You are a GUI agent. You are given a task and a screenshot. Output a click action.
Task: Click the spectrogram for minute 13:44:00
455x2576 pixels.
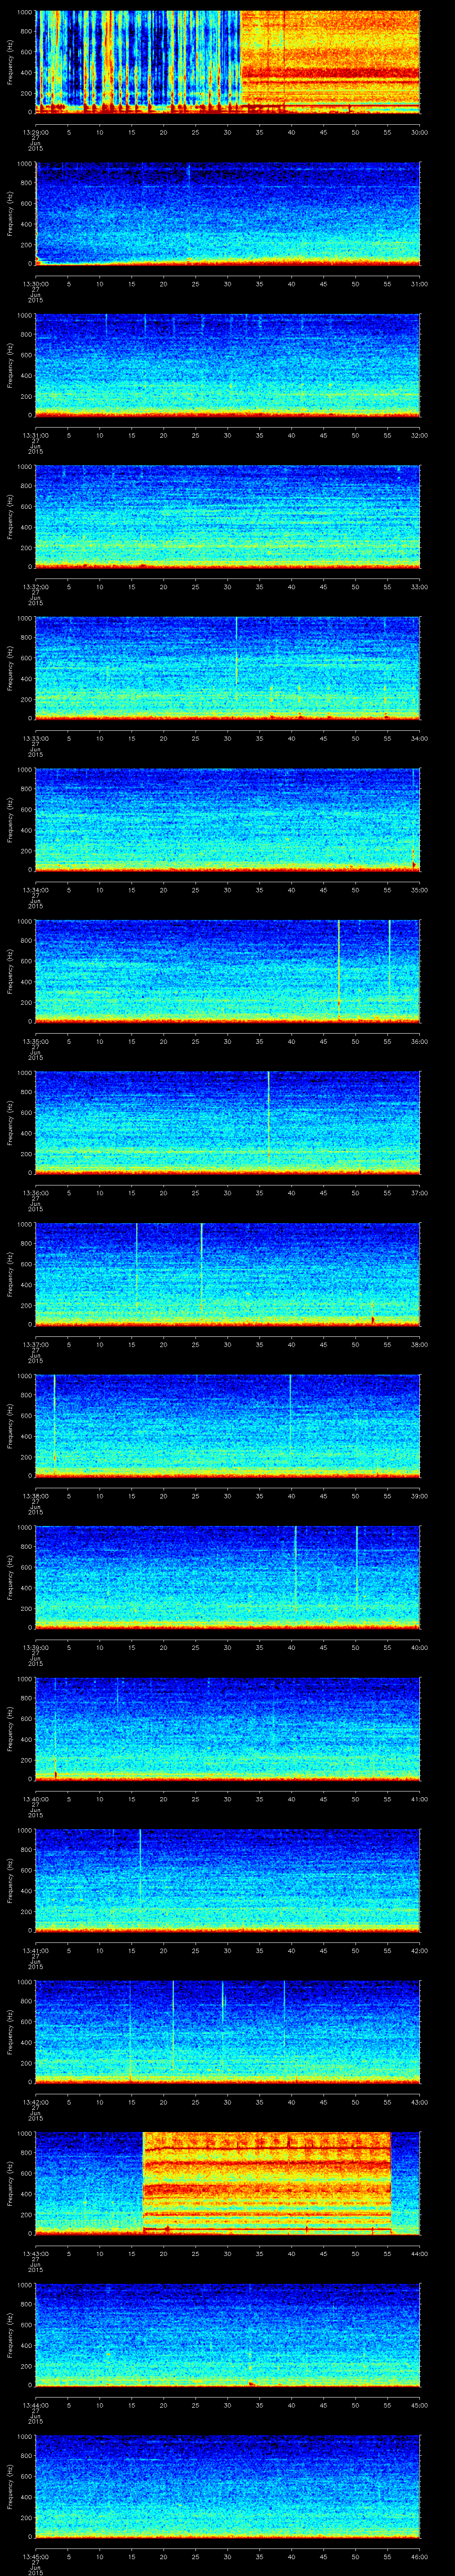(228, 2334)
